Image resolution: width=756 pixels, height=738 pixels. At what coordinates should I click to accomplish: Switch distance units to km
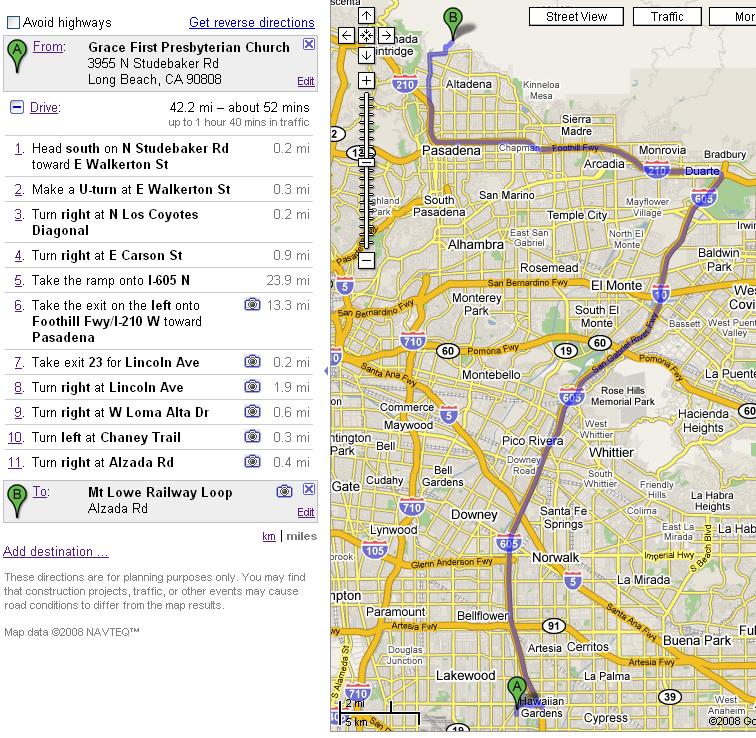point(269,537)
